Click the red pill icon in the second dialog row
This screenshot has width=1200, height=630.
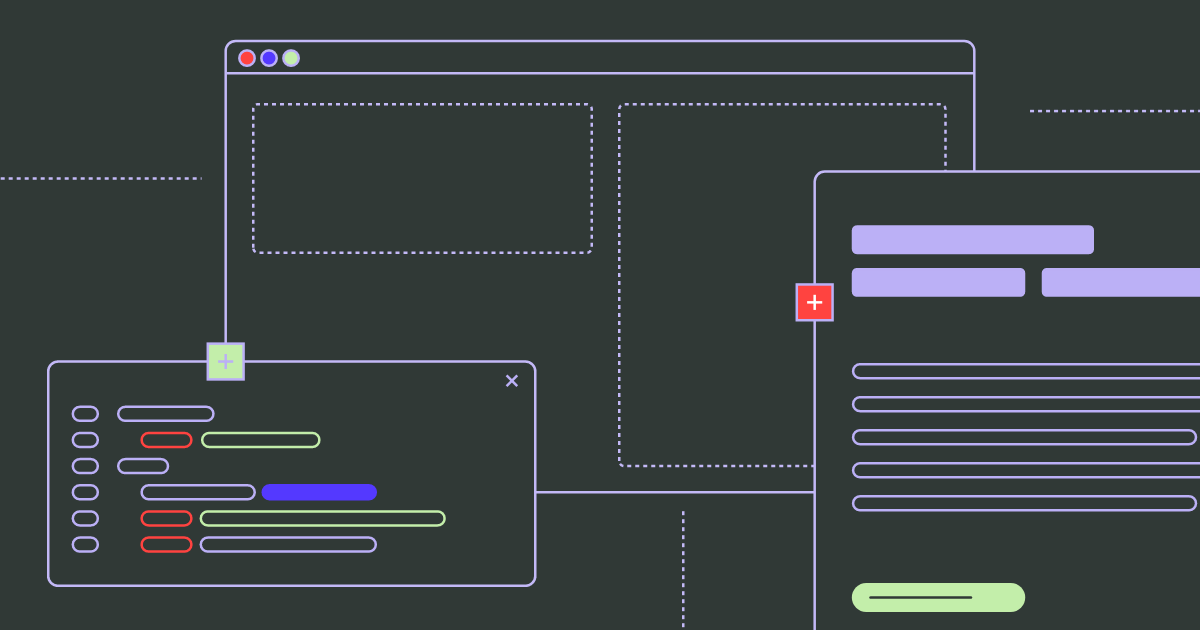pos(167,439)
